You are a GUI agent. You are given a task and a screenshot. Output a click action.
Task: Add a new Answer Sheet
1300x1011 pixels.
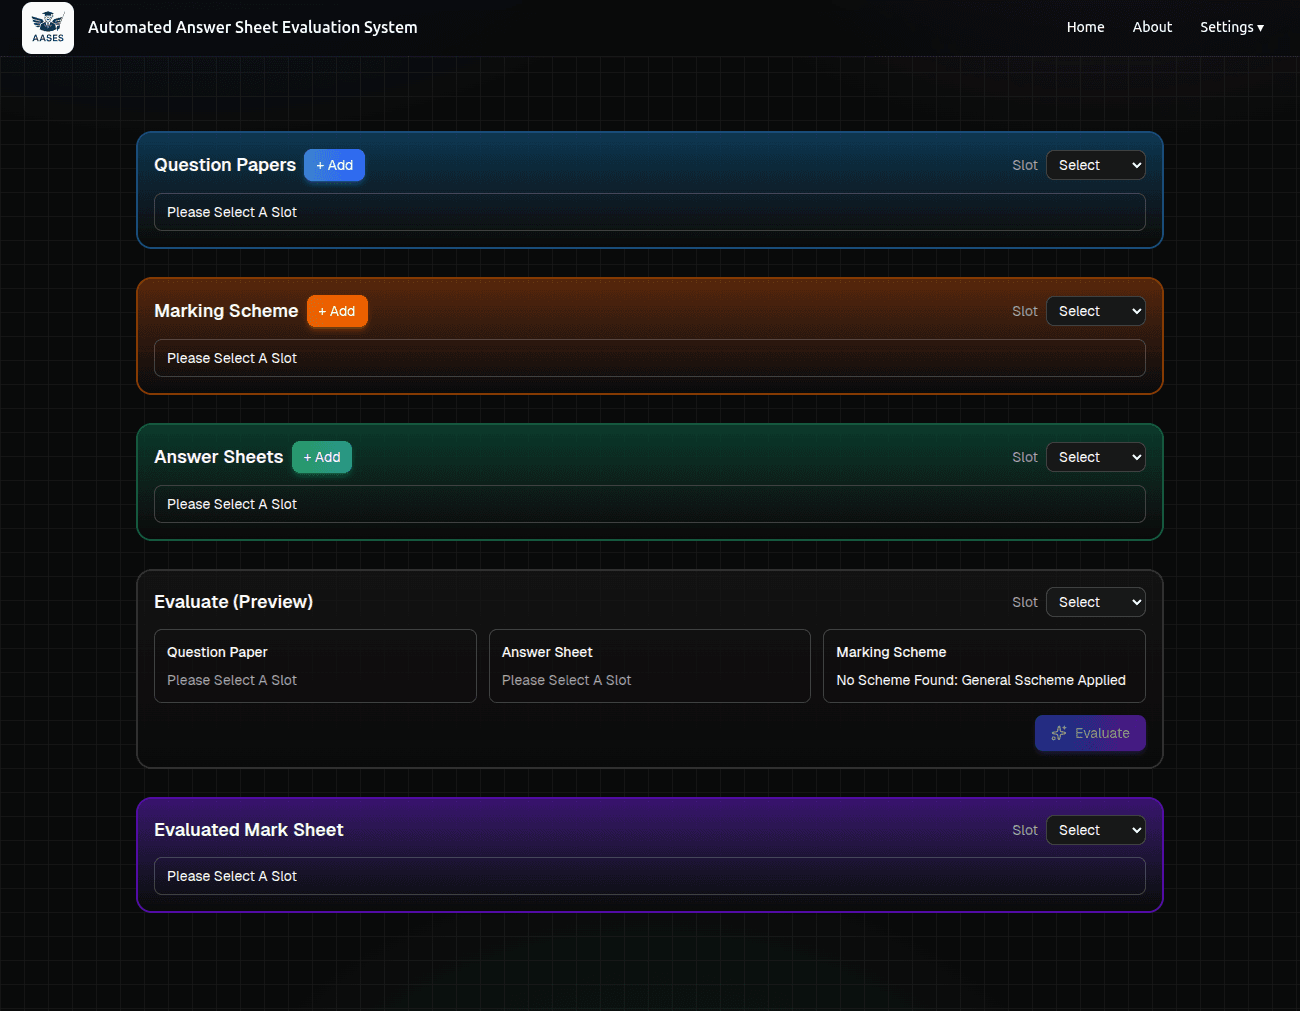point(322,457)
